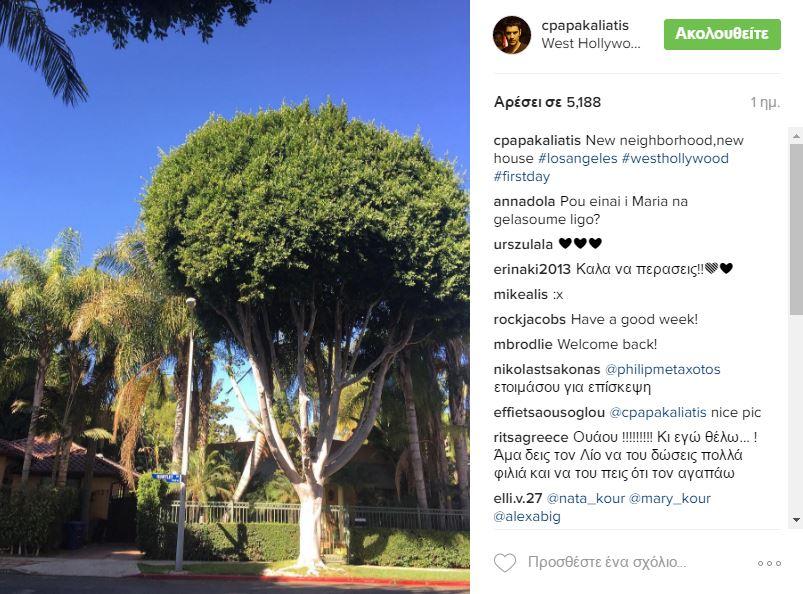View the Αρέσει σε 5,188 likes list
Image resolution: width=803 pixels, height=594 pixels.
[547, 102]
